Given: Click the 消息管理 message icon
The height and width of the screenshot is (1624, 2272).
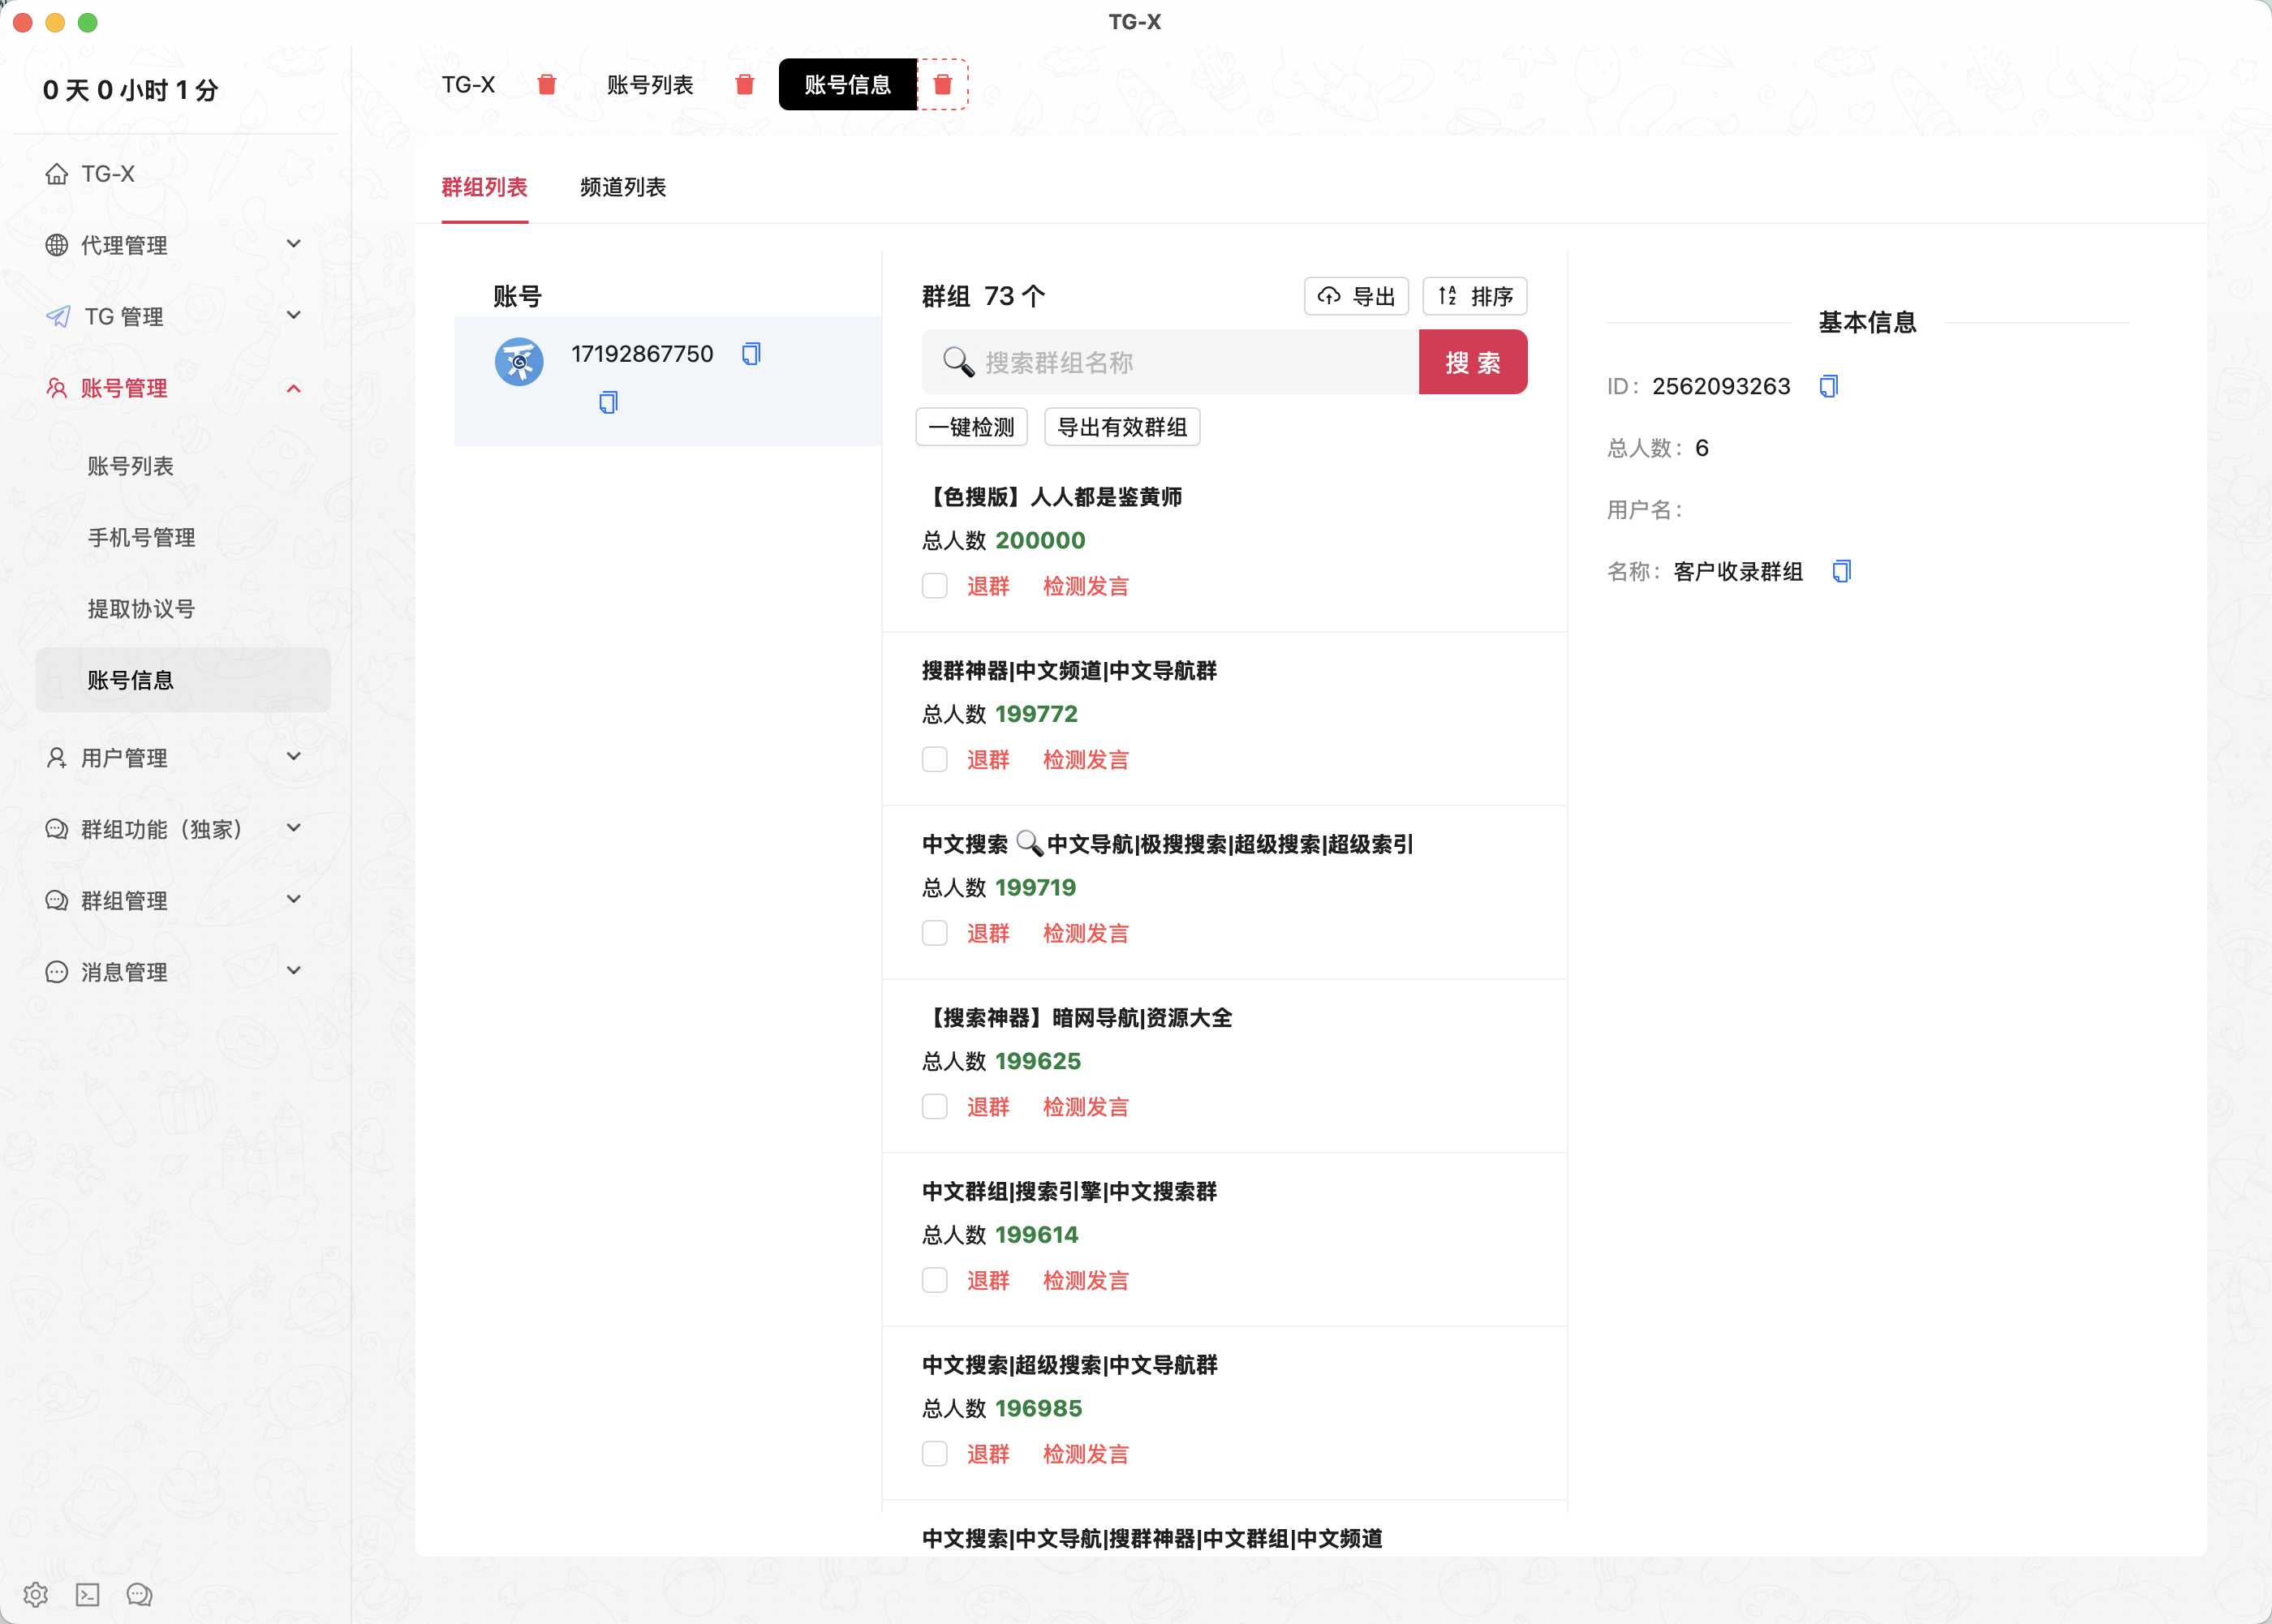Looking at the screenshot, I should click(x=57, y=972).
